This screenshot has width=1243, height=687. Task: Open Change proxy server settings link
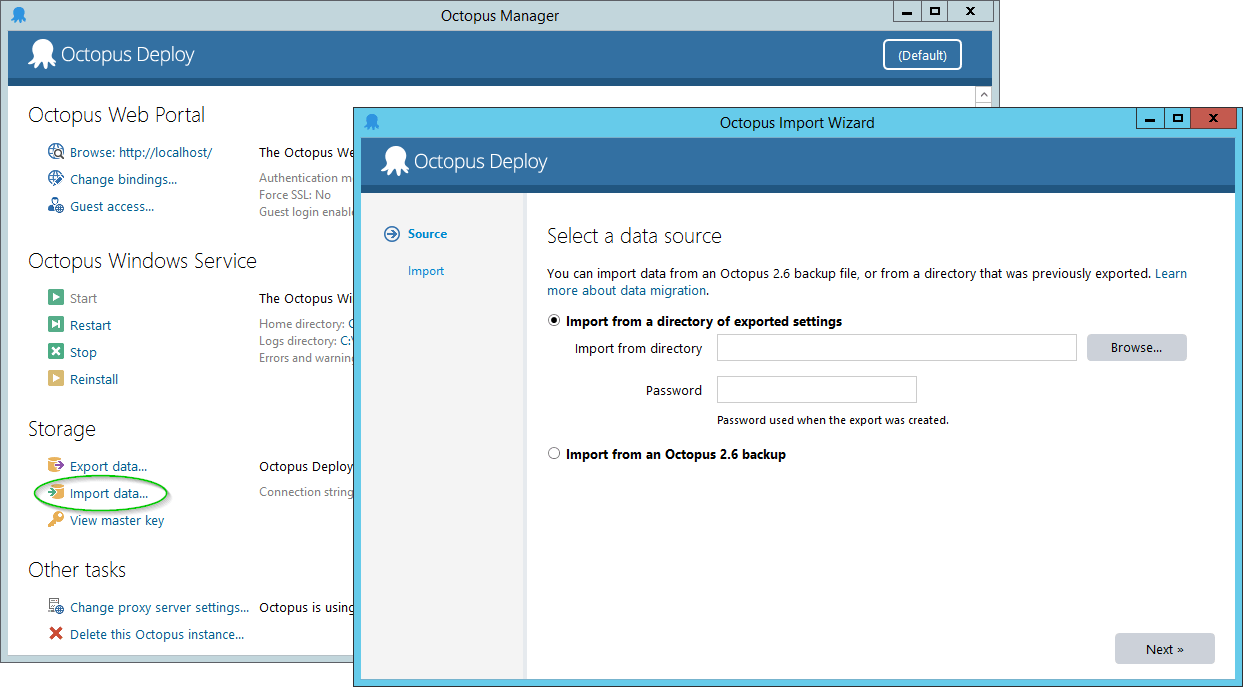(159, 607)
